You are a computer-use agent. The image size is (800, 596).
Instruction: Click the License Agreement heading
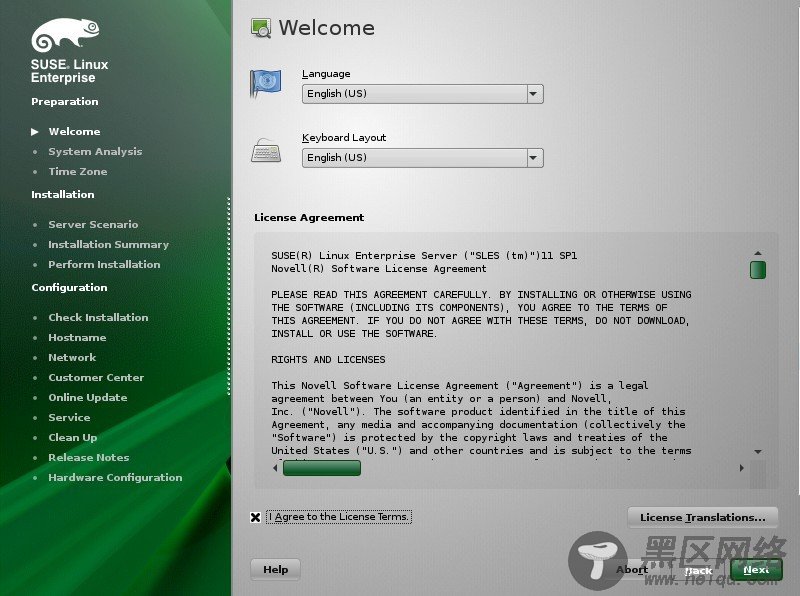[x=309, y=218]
